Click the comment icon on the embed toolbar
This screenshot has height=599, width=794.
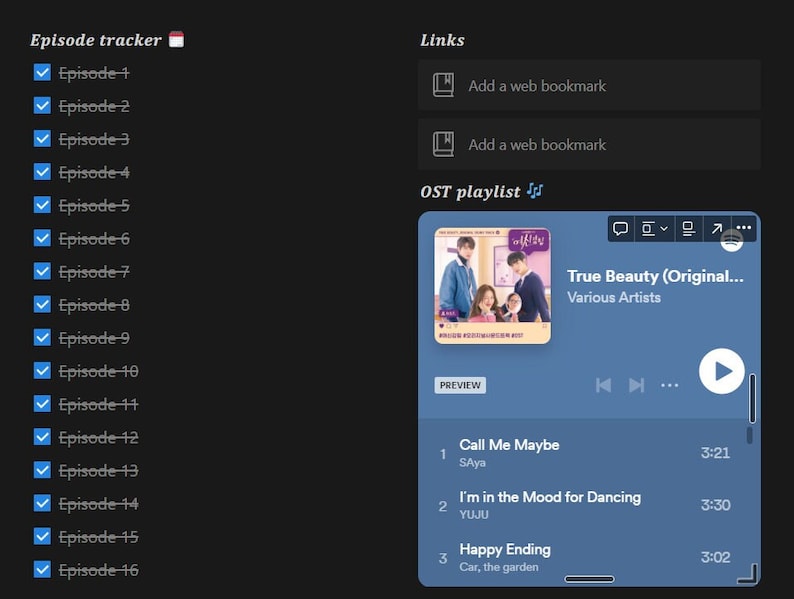point(620,228)
